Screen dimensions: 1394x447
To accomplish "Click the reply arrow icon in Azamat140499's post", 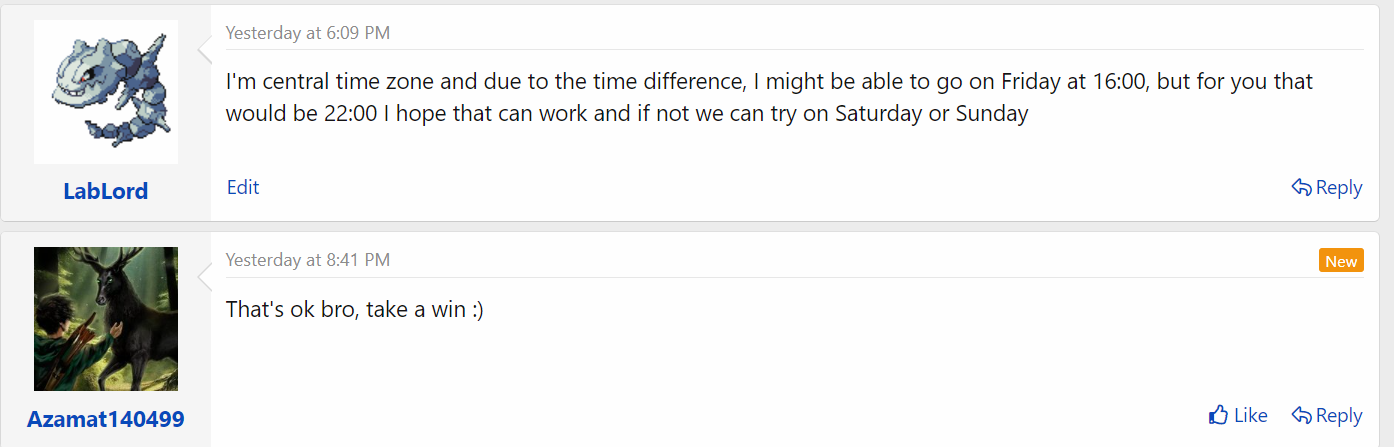I will (1301, 415).
